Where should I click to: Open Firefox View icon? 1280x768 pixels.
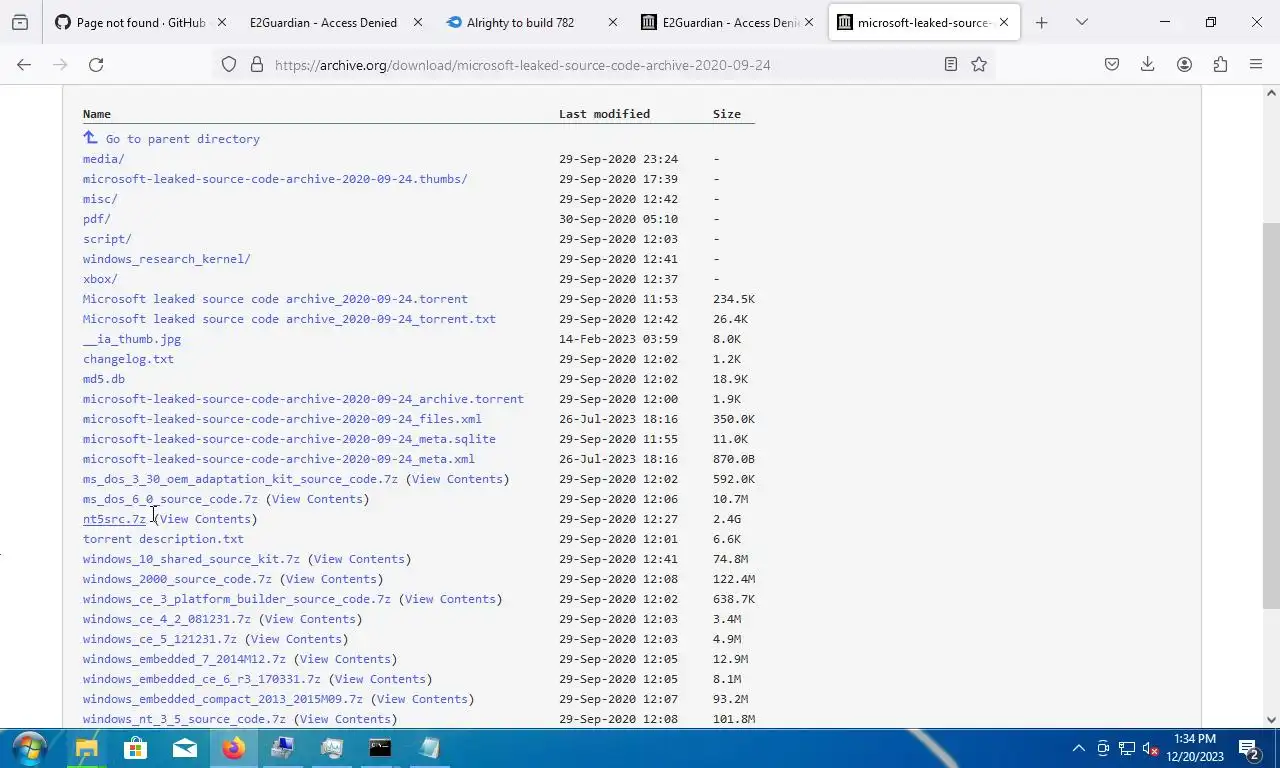click(20, 22)
